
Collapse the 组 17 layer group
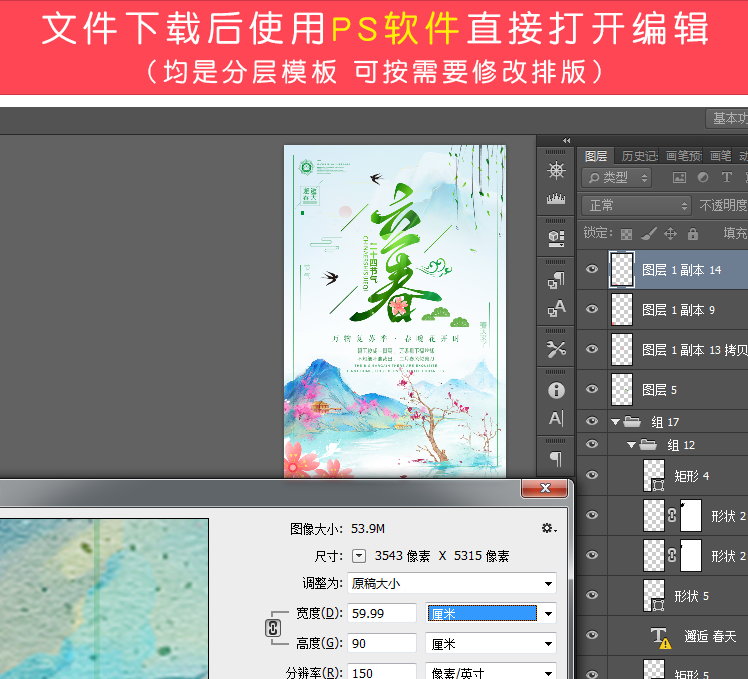[x=615, y=422]
